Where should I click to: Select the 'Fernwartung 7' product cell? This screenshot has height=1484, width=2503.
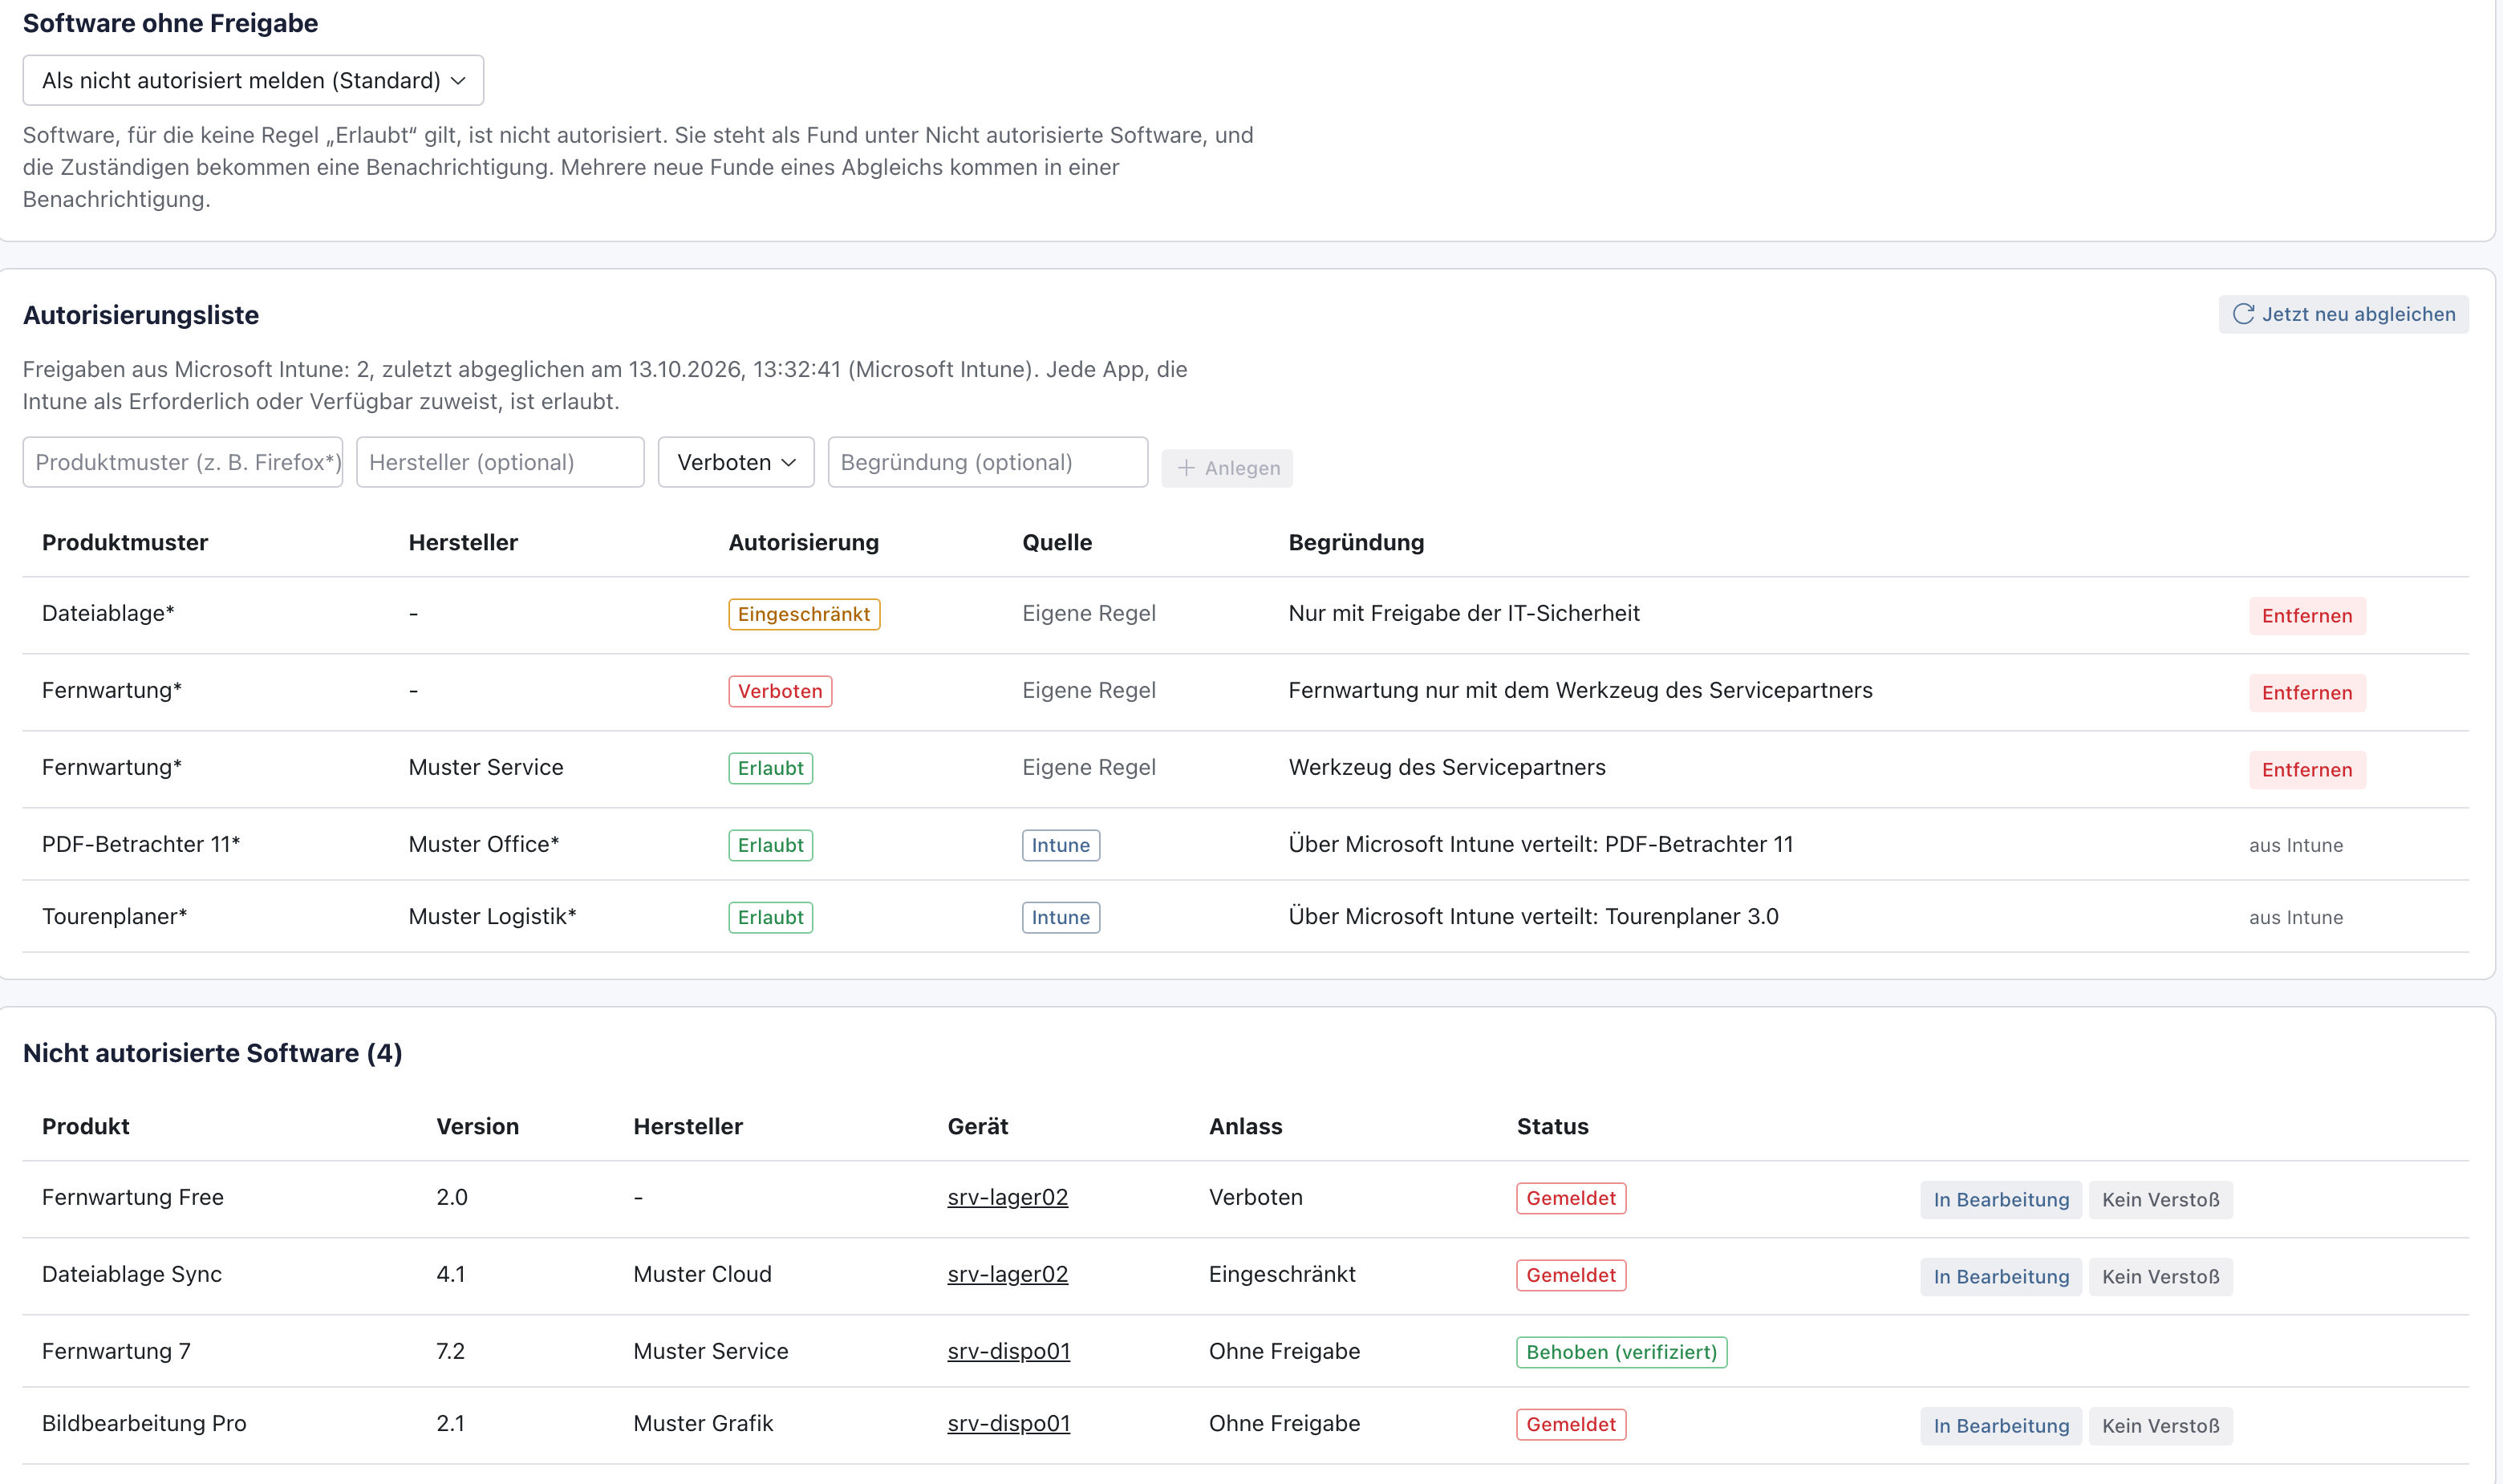point(116,1351)
